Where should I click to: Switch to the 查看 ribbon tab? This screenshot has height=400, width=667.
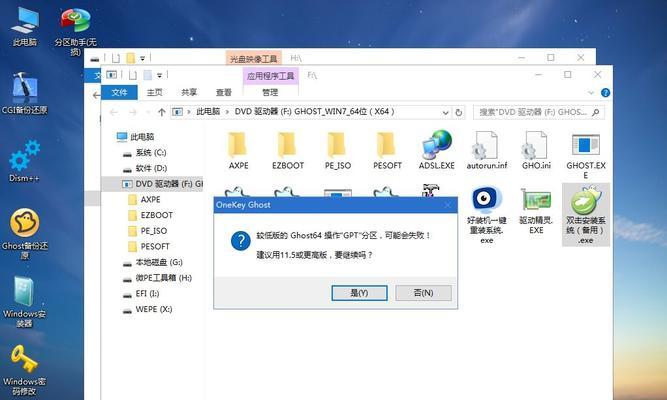pyautogui.click(x=223, y=92)
